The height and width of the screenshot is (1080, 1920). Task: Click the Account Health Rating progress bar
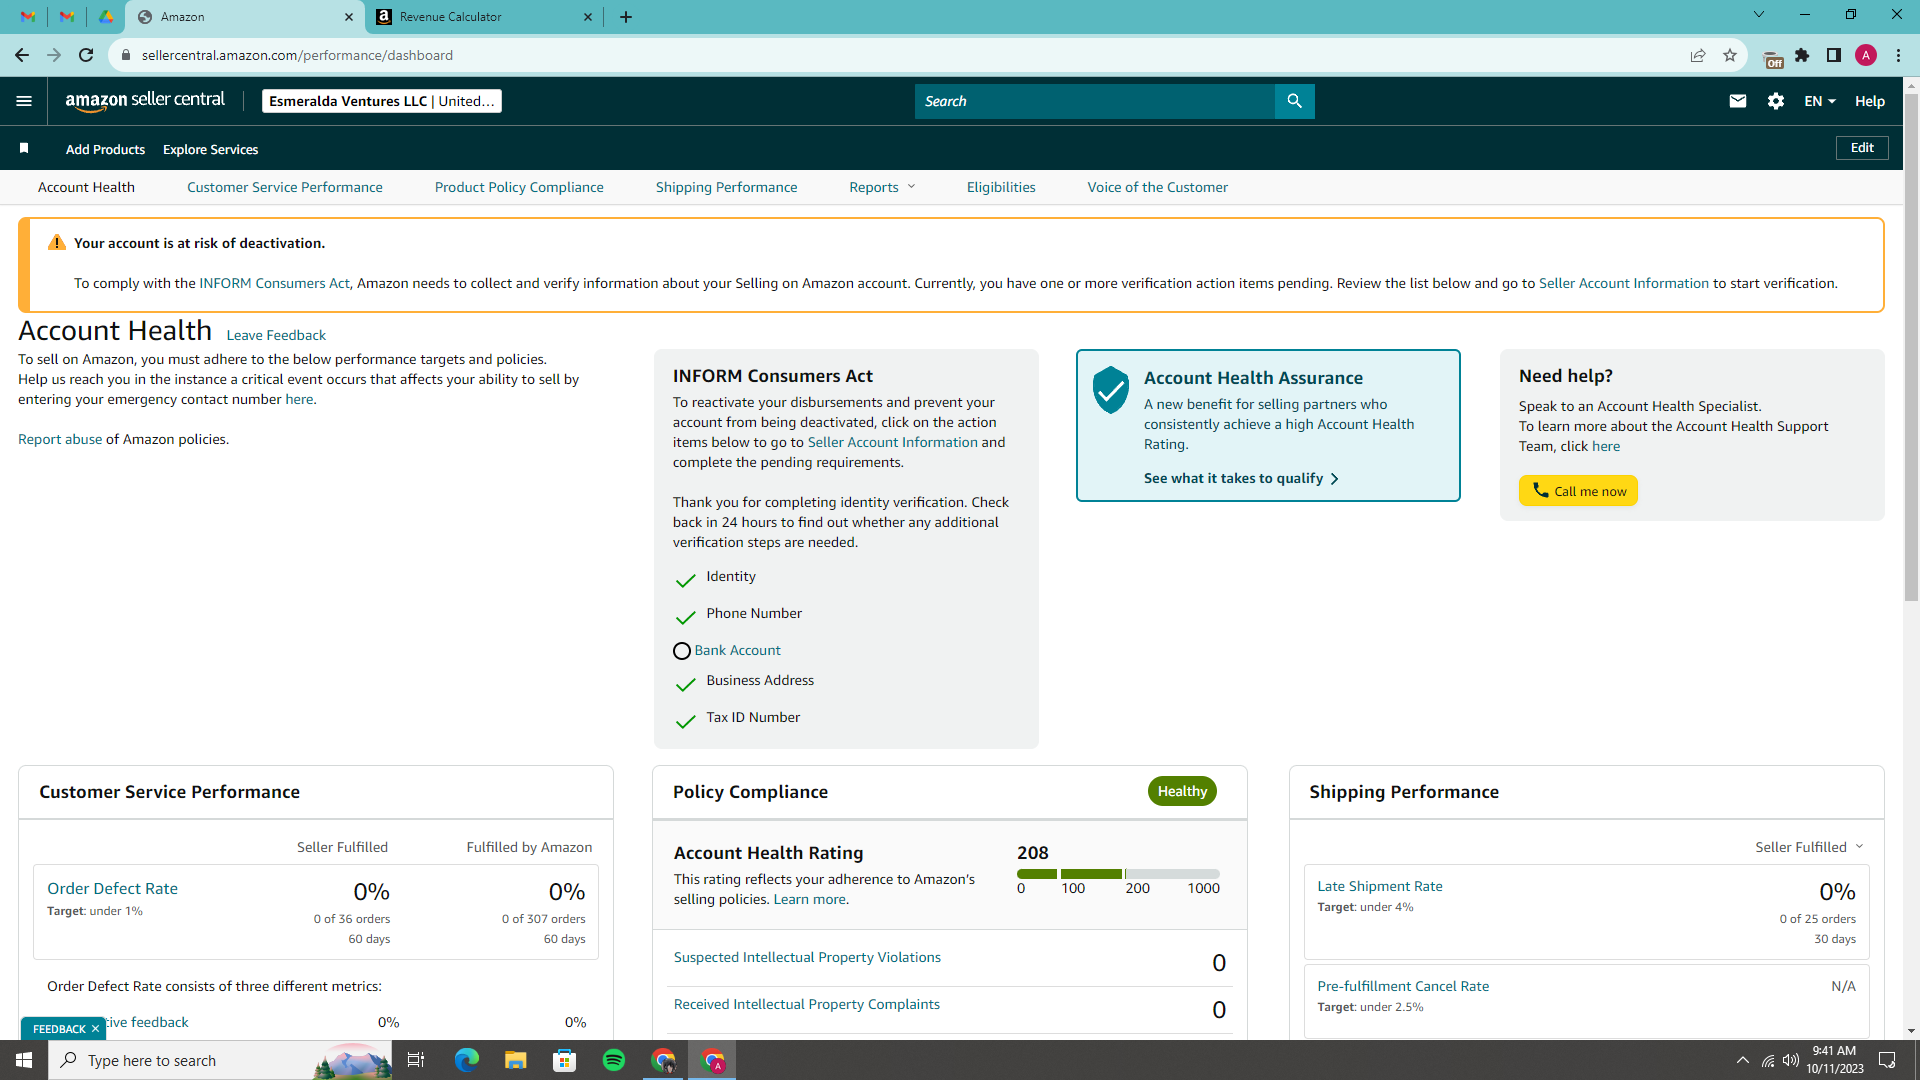tap(1118, 874)
